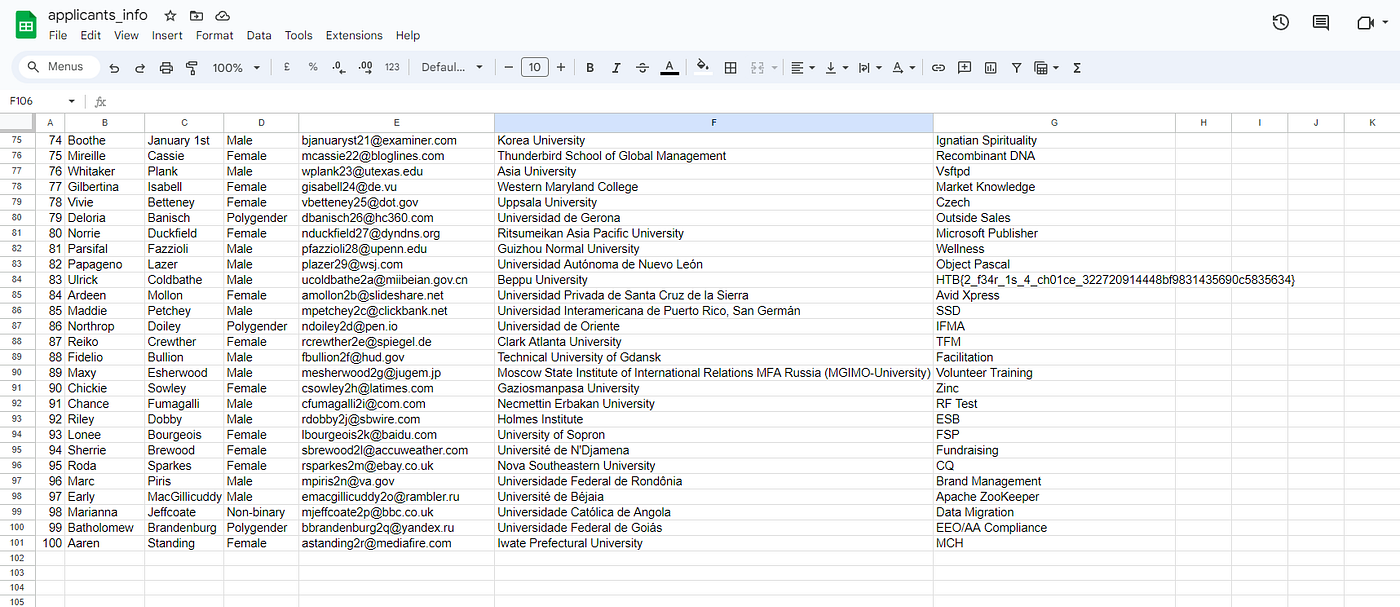Click the Print icon
The image size is (1400, 607).
[166, 68]
